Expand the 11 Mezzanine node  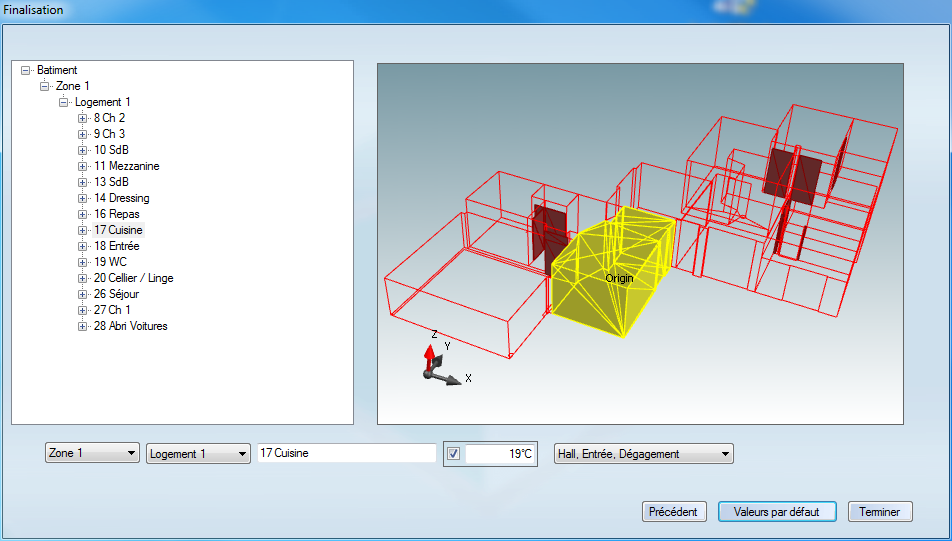(x=83, y=166)
